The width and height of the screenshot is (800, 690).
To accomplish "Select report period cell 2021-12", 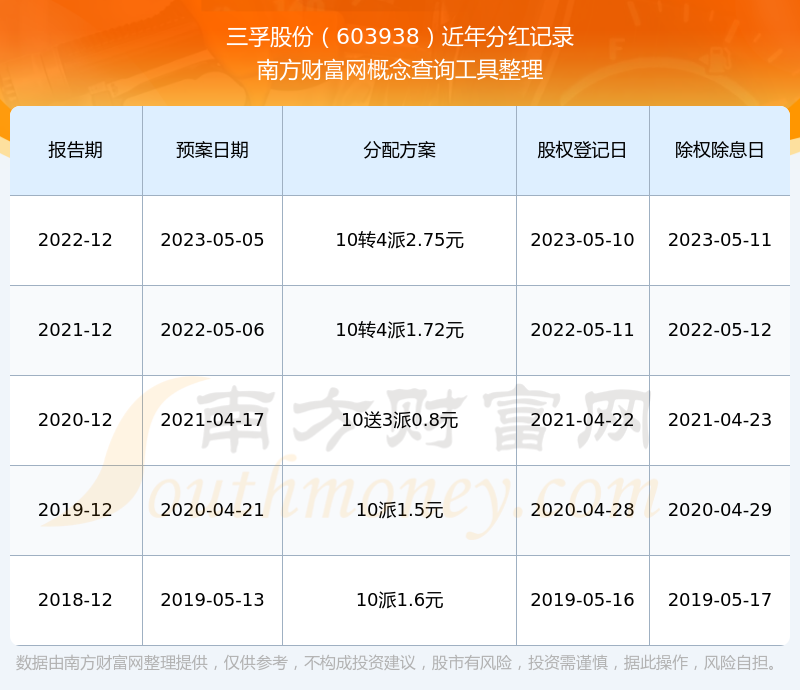I will [76, 330].
